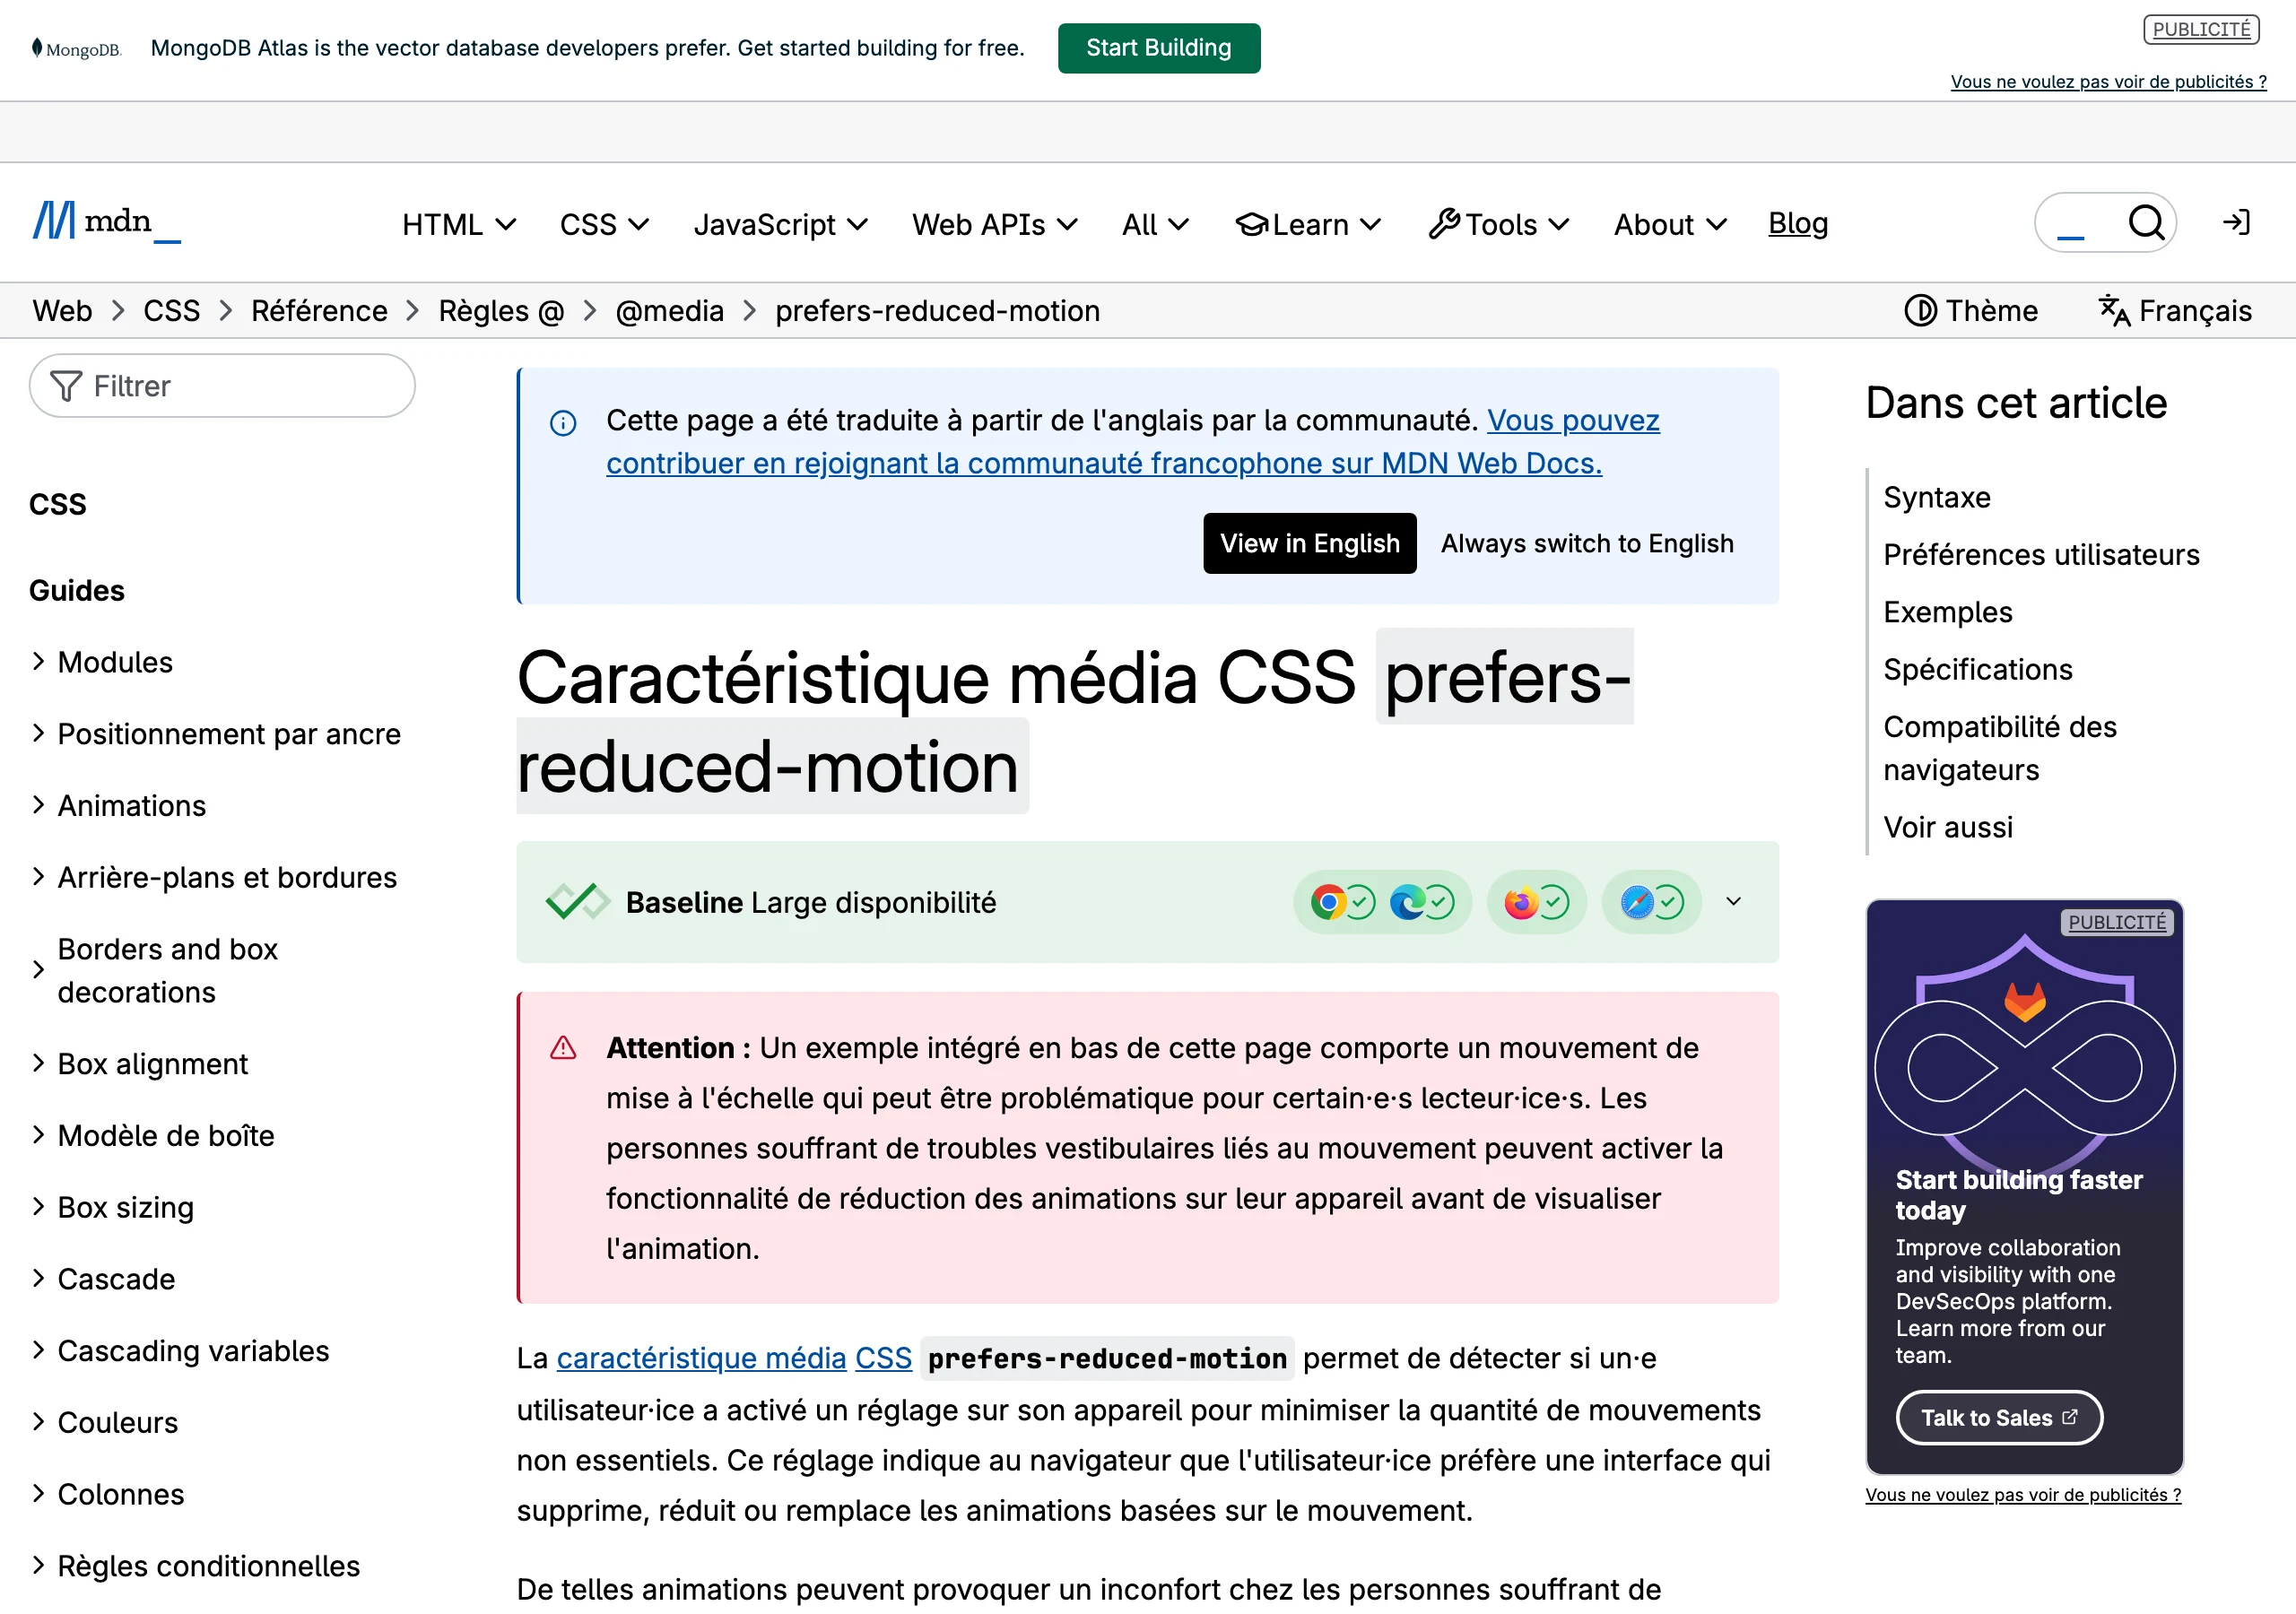This screenshot has width=2296, height=1614.
Task: Click the Filtrer input field
Action: [x=222, y=386]
